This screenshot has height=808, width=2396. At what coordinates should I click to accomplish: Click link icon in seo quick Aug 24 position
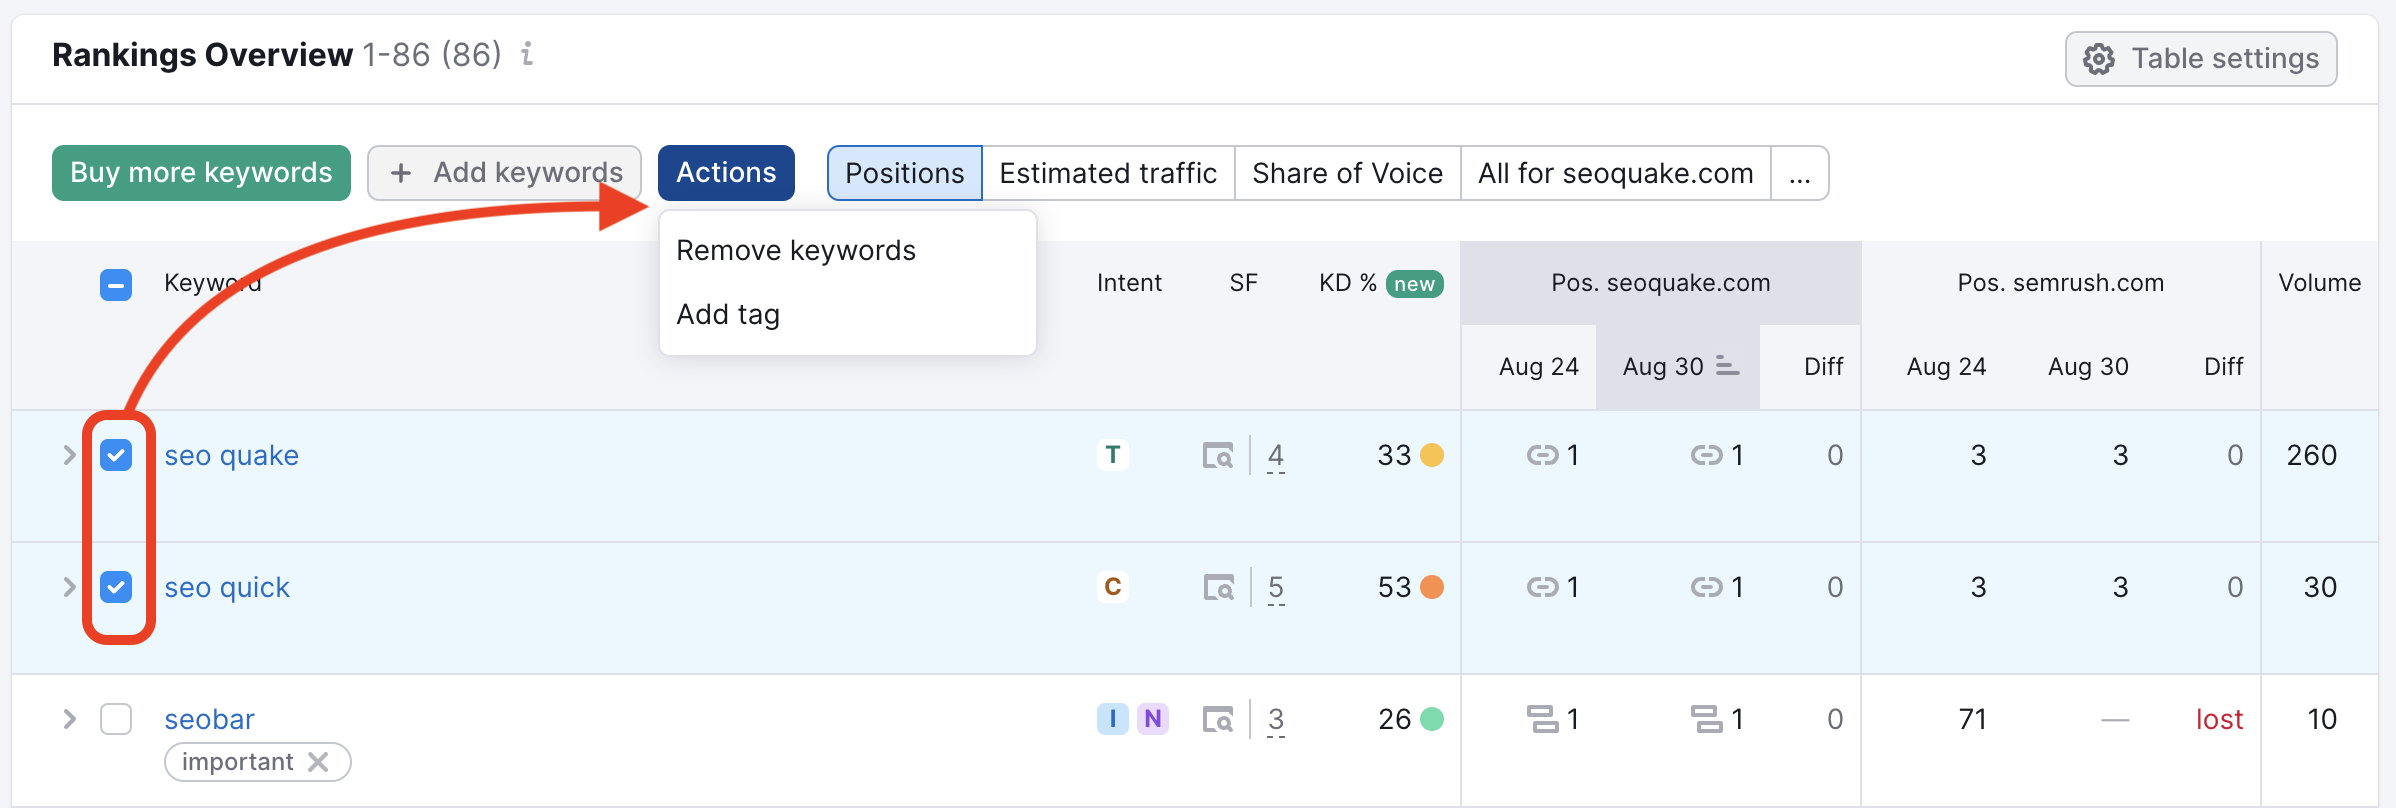pos(1542,588)
